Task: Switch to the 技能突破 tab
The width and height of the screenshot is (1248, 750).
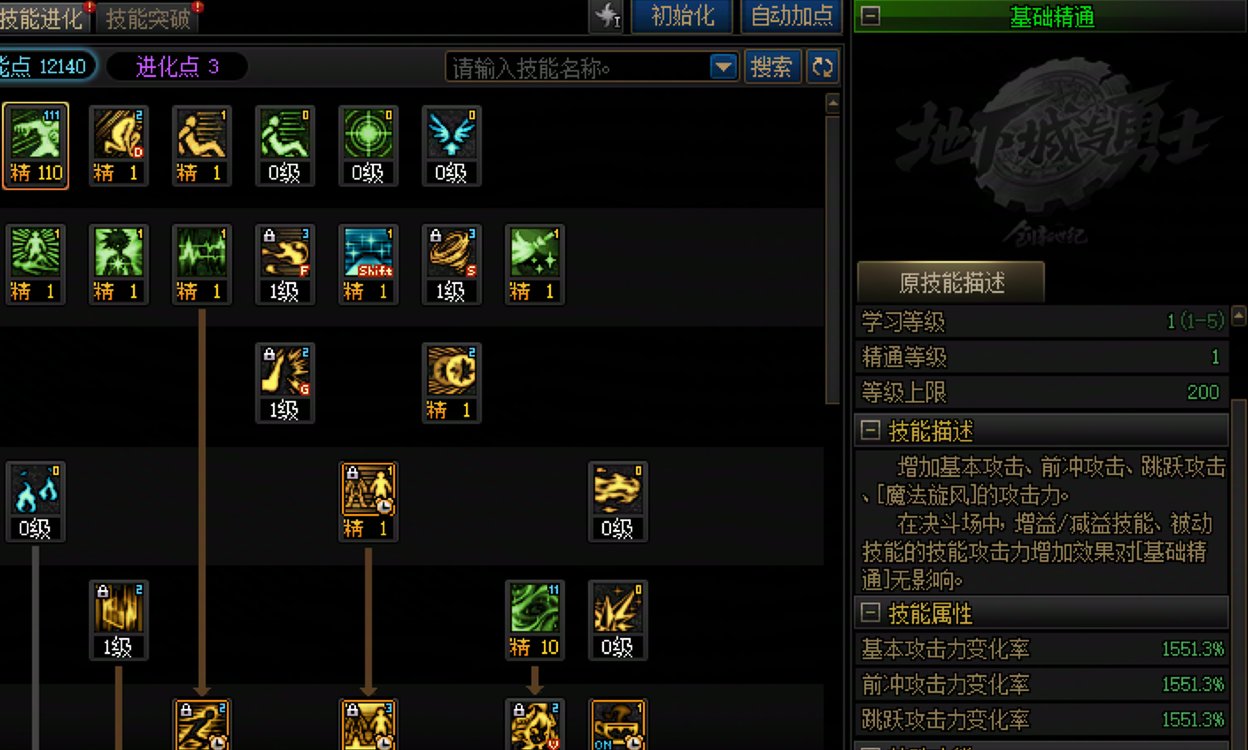Action: [148, 17]
